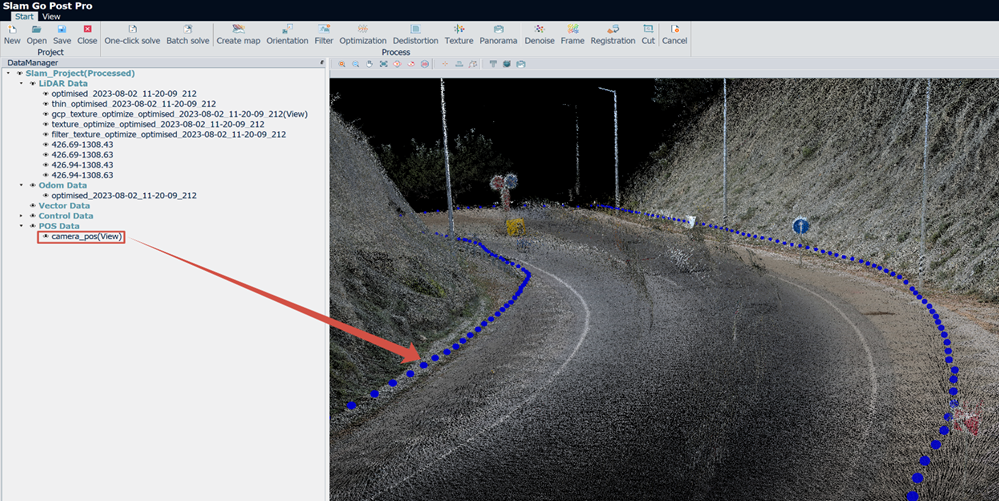This screenshot has width=999, height=501.
Task: Run the Denoise tool
Action: coord(539,34)
